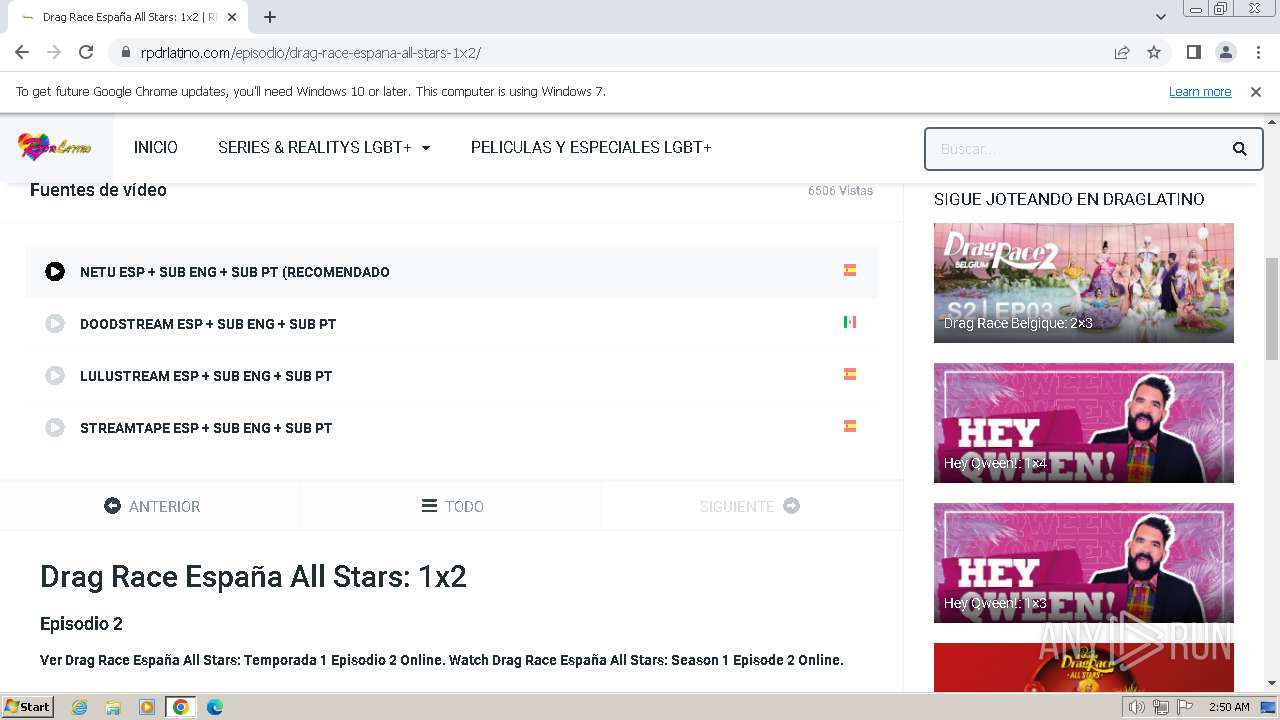The image size is (1280, 720).
Task: Click the Drag Race España All Stars: 1x2 heading
Action: 253,577
